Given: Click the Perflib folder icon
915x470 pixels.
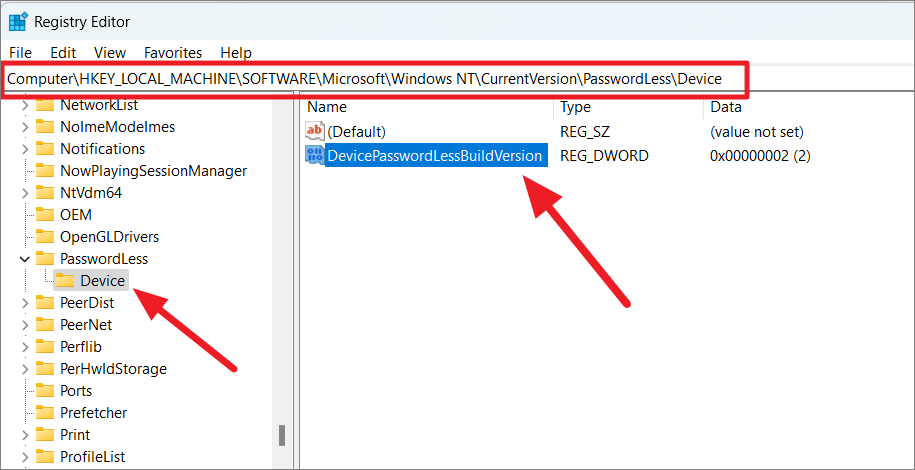Looking at the screenshot, I should point(45,347).
